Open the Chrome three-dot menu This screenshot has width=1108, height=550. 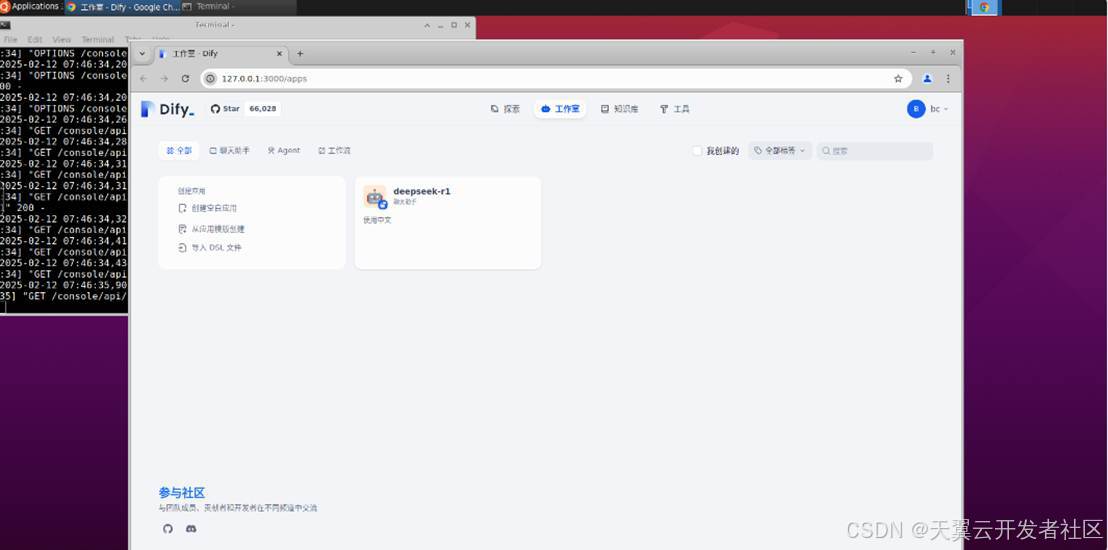pyautogui.click(x=948, y=78)
